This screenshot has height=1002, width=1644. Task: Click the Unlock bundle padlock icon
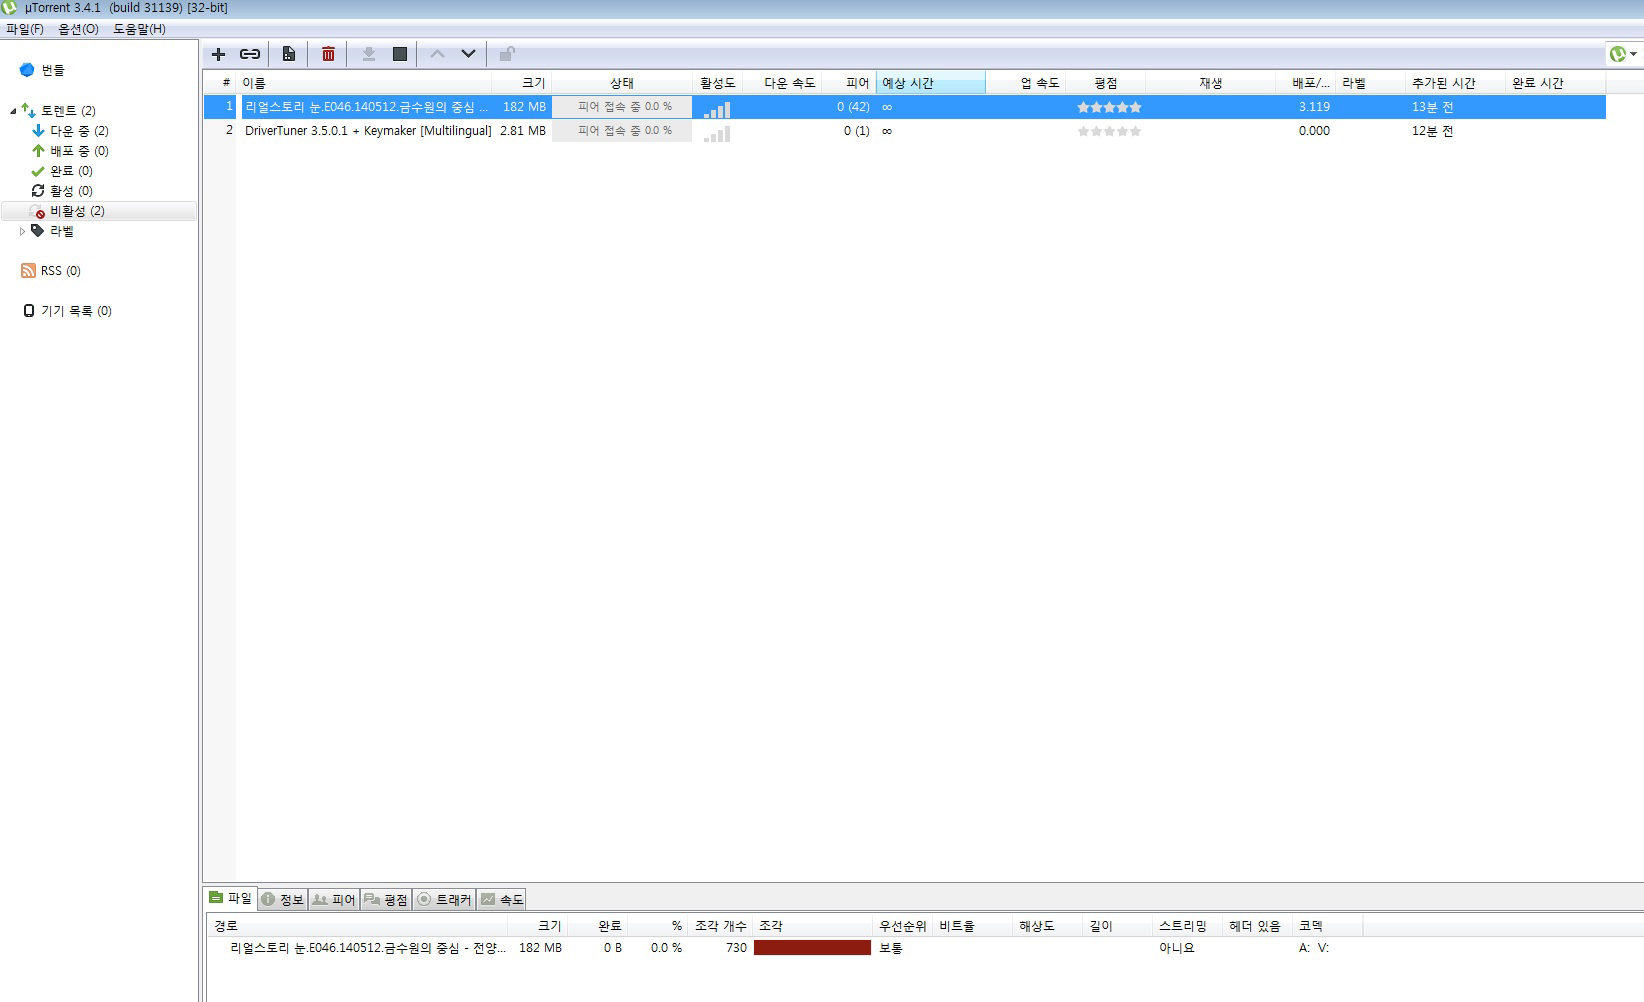coord(507,54)
